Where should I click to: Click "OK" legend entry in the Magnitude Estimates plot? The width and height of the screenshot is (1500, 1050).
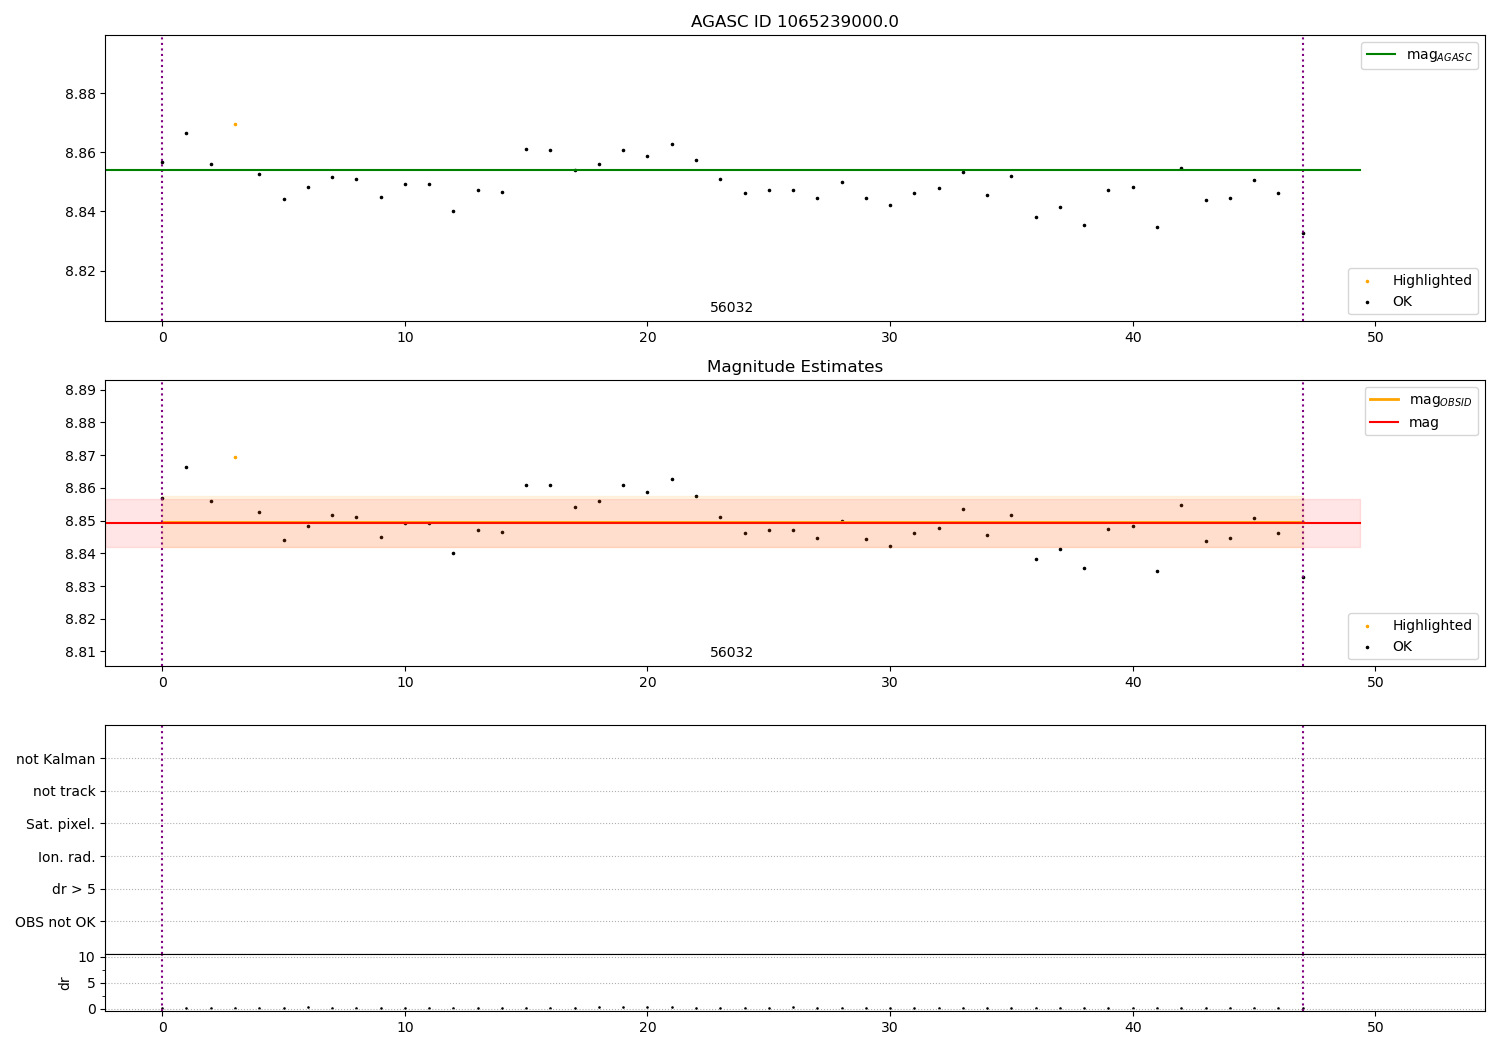click(x=1402, y=646)
